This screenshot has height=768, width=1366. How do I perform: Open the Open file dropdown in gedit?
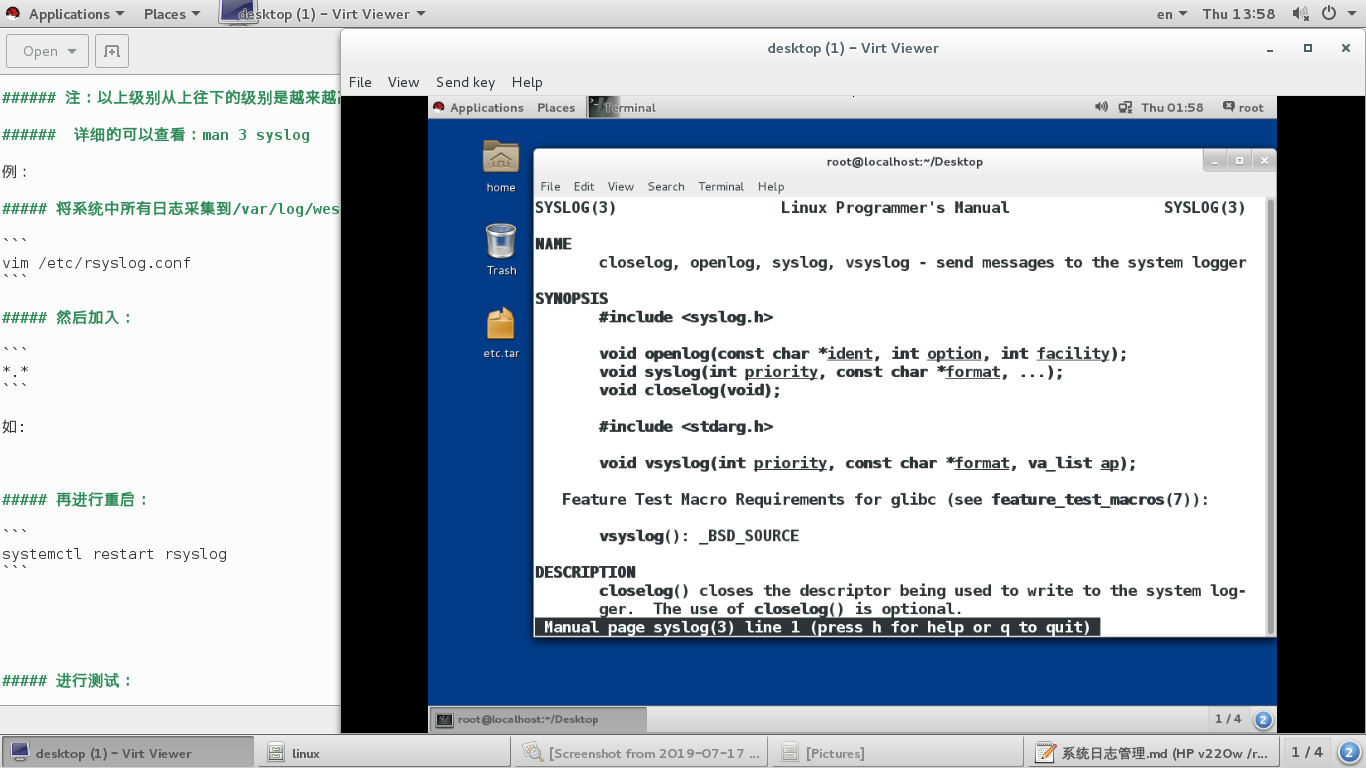[46, 50]
